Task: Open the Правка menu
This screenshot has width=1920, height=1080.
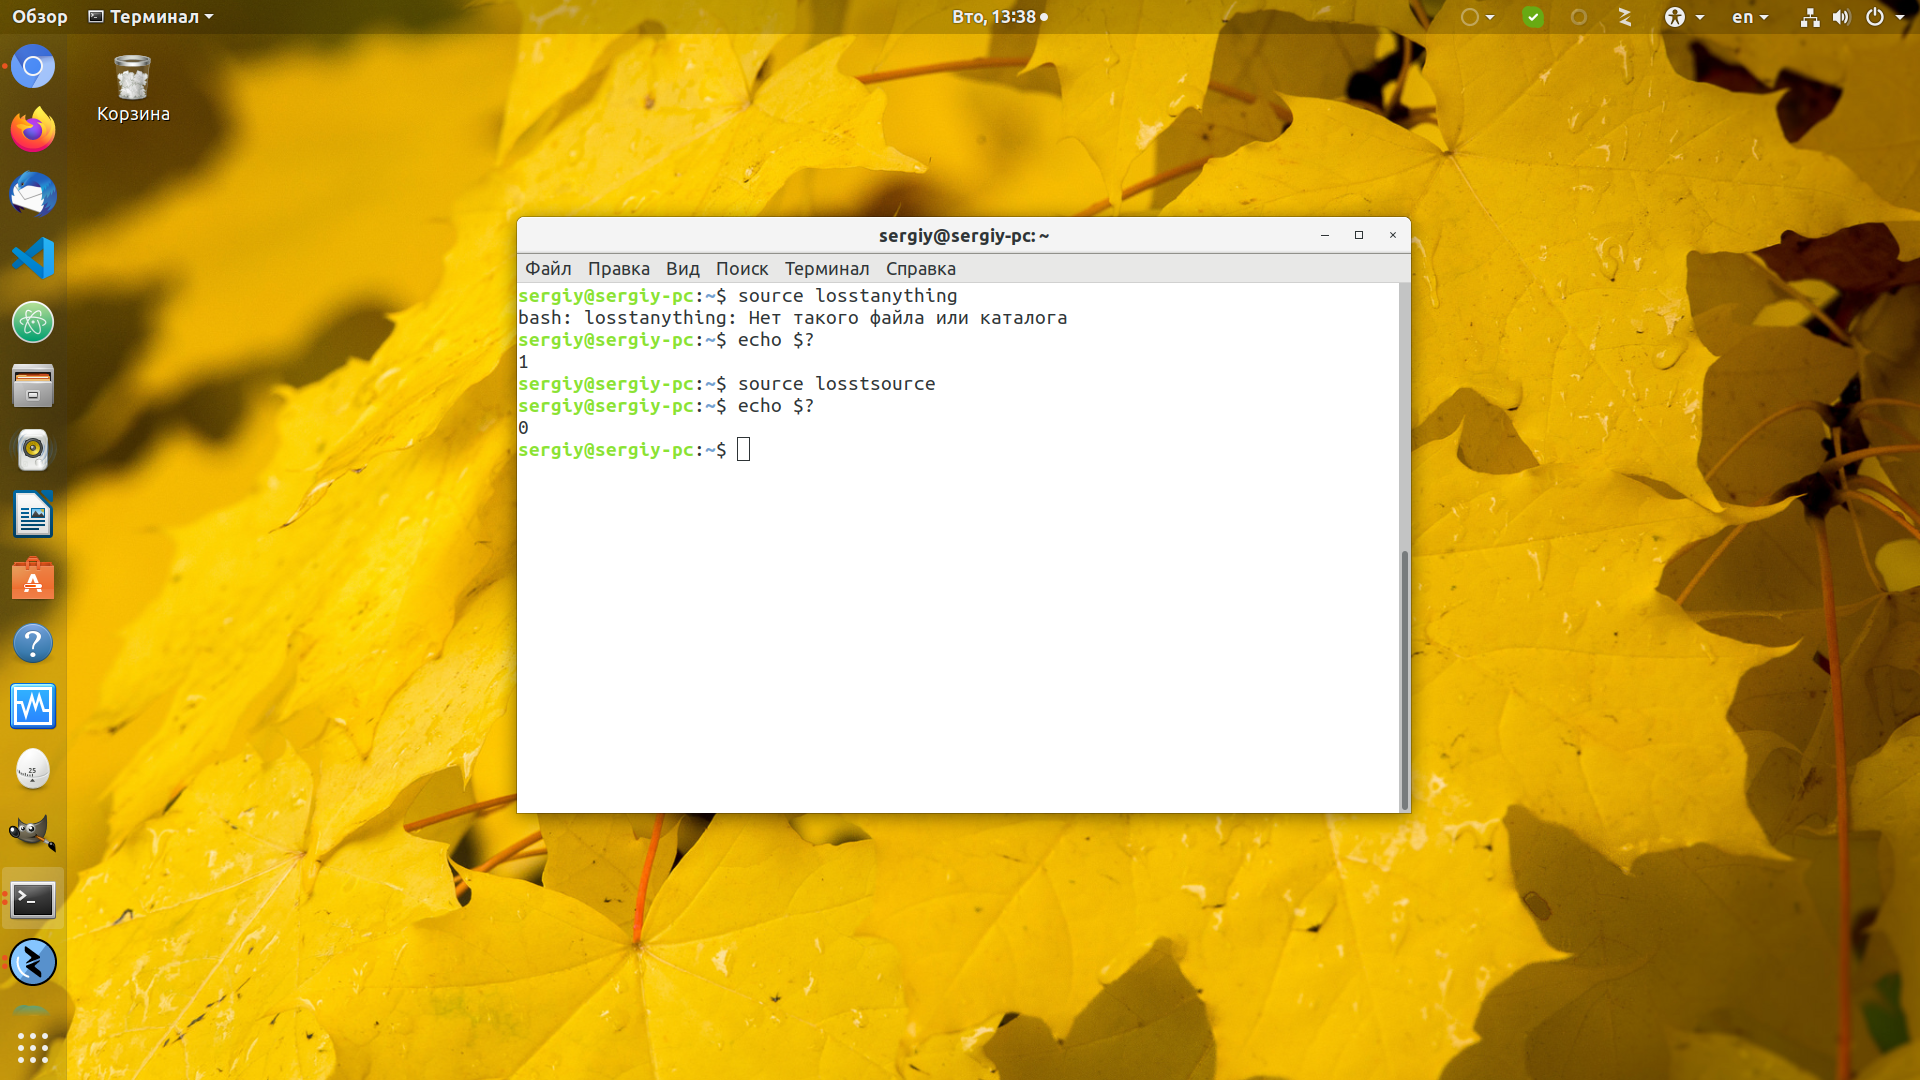Action: point(618,268)
